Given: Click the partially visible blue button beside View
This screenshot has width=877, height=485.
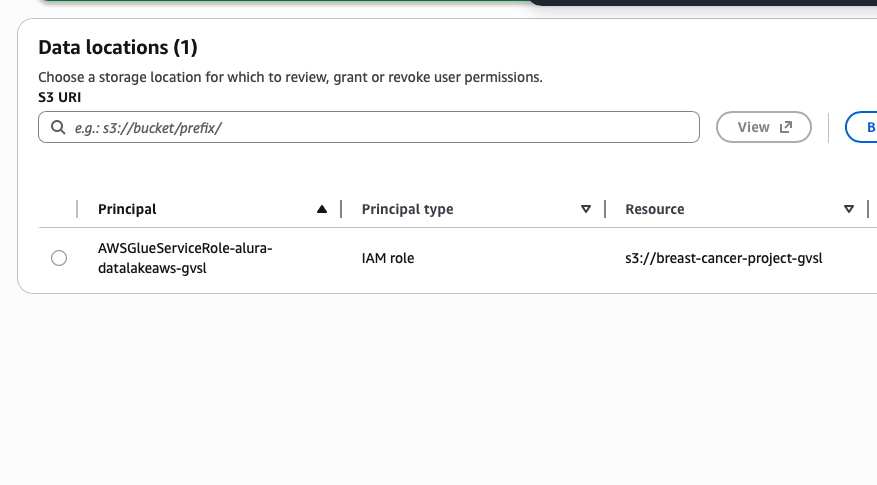Looking at the screenshot, I should (866, 127).
